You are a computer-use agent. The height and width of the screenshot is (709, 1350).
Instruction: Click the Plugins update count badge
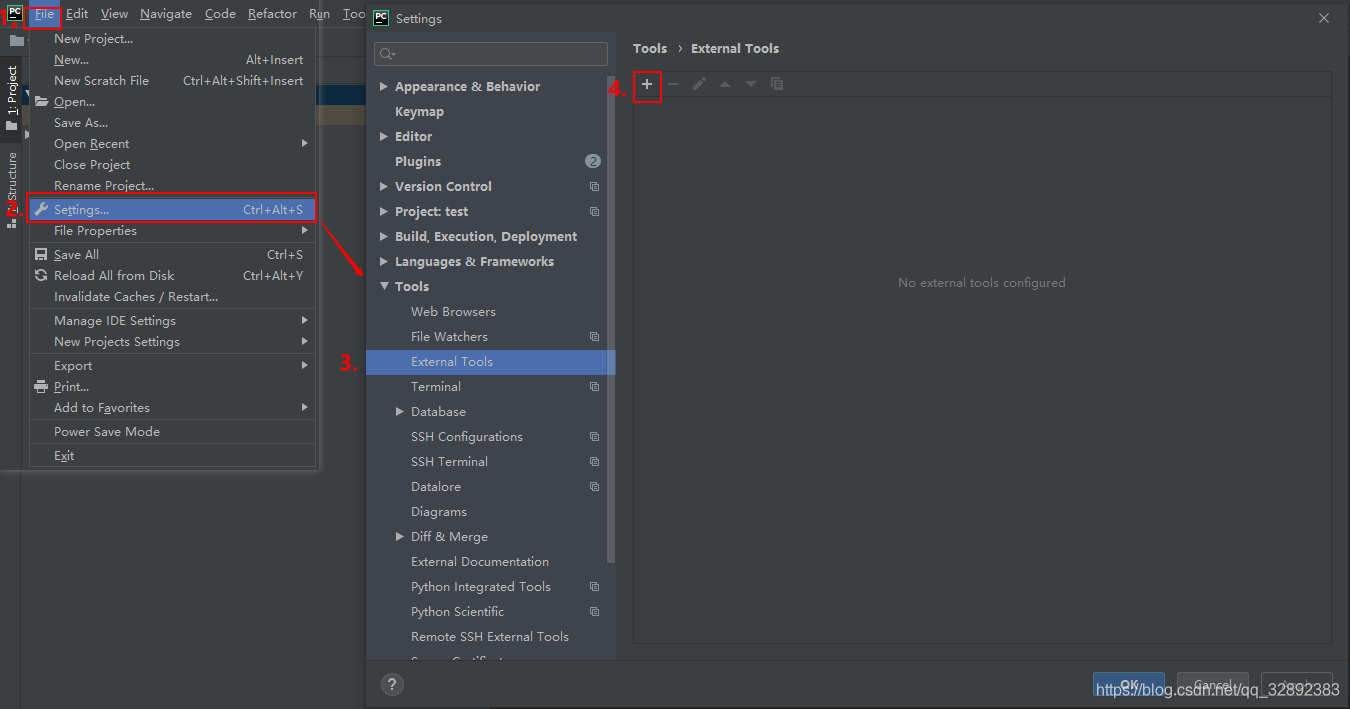(593, 161)
